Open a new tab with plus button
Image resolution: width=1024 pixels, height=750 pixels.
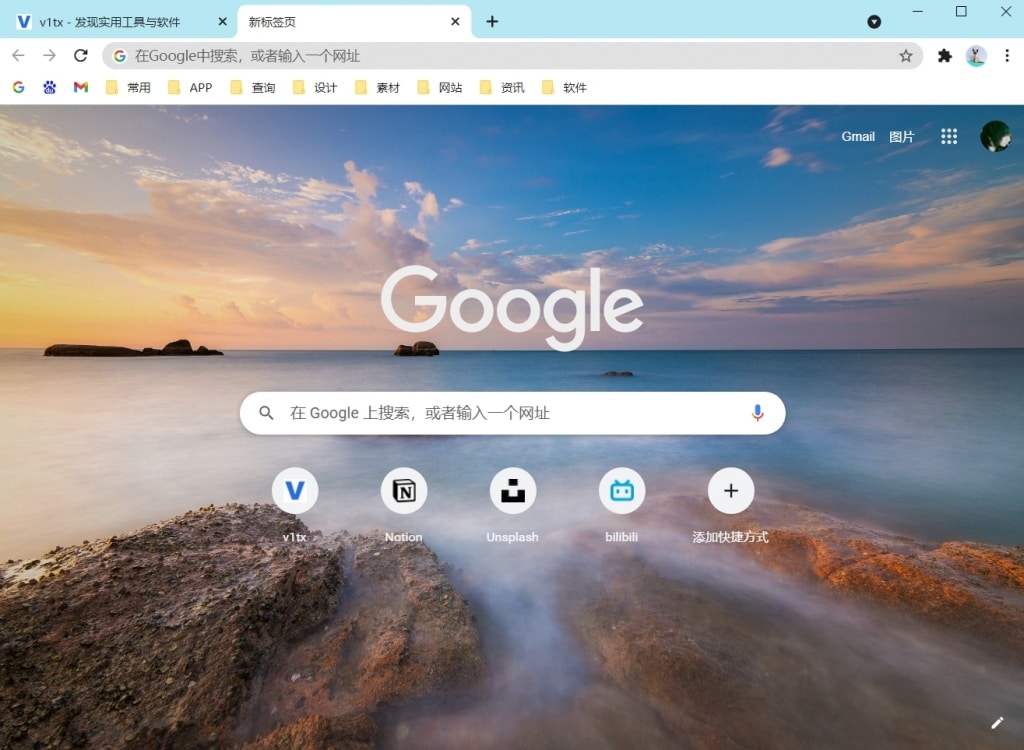[x=492, y=22]
